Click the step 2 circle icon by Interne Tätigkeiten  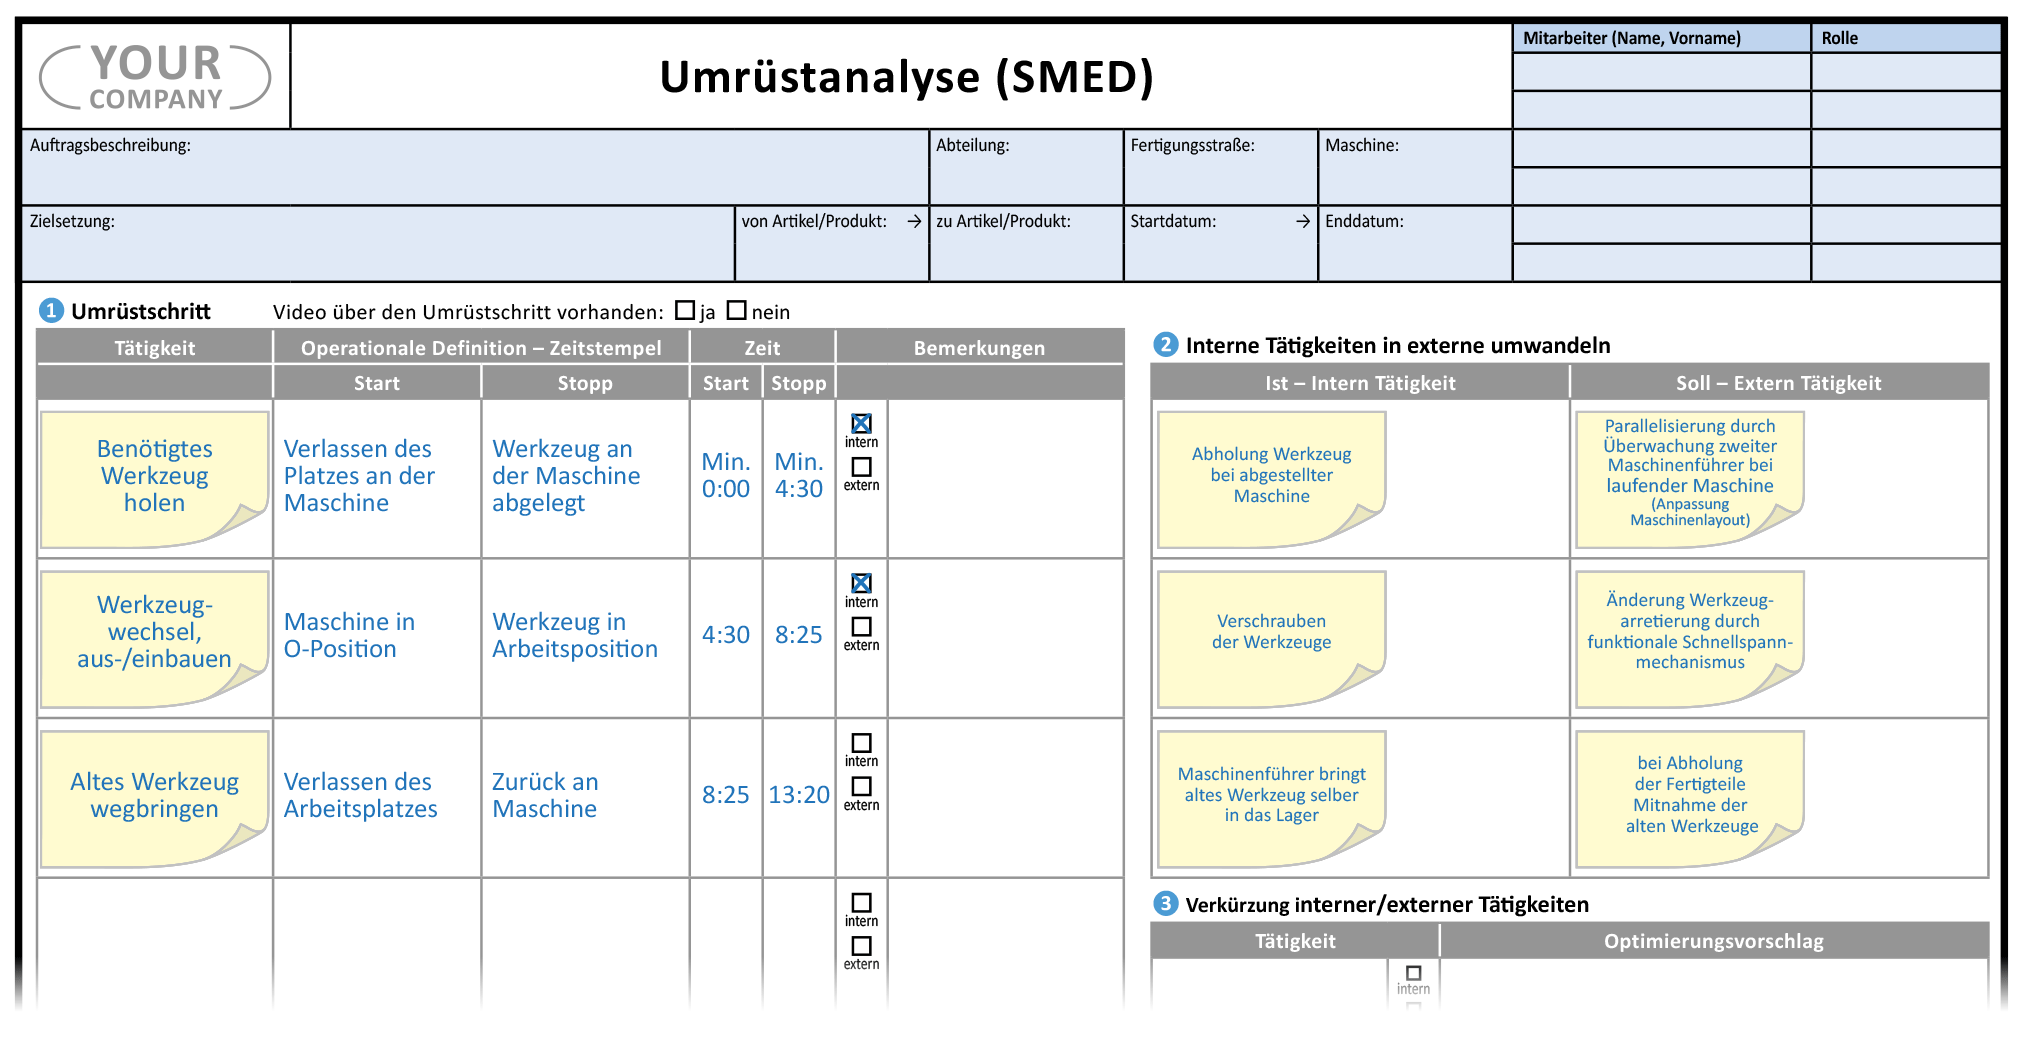[x=1165, y=345]
